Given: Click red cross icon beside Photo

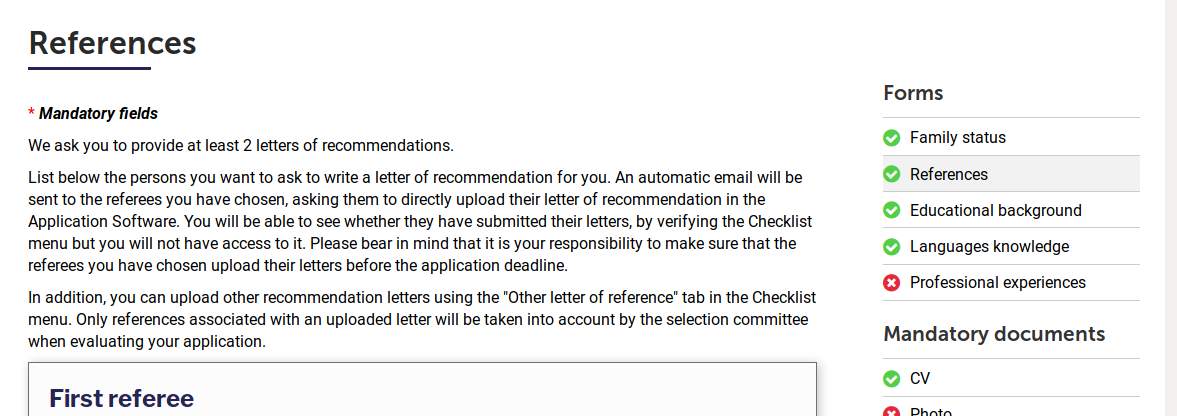Looking at the screenshot, I should click(891, 411).
